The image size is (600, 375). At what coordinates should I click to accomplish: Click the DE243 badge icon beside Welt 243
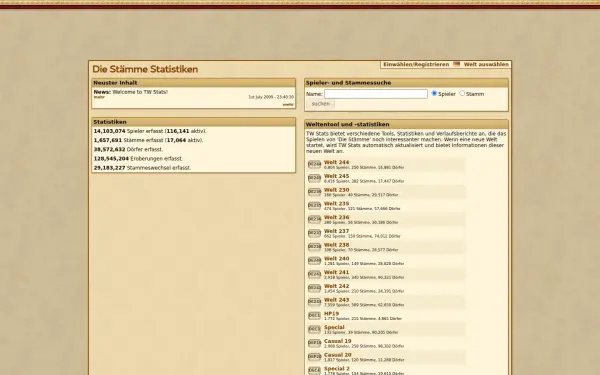point(315,302)
